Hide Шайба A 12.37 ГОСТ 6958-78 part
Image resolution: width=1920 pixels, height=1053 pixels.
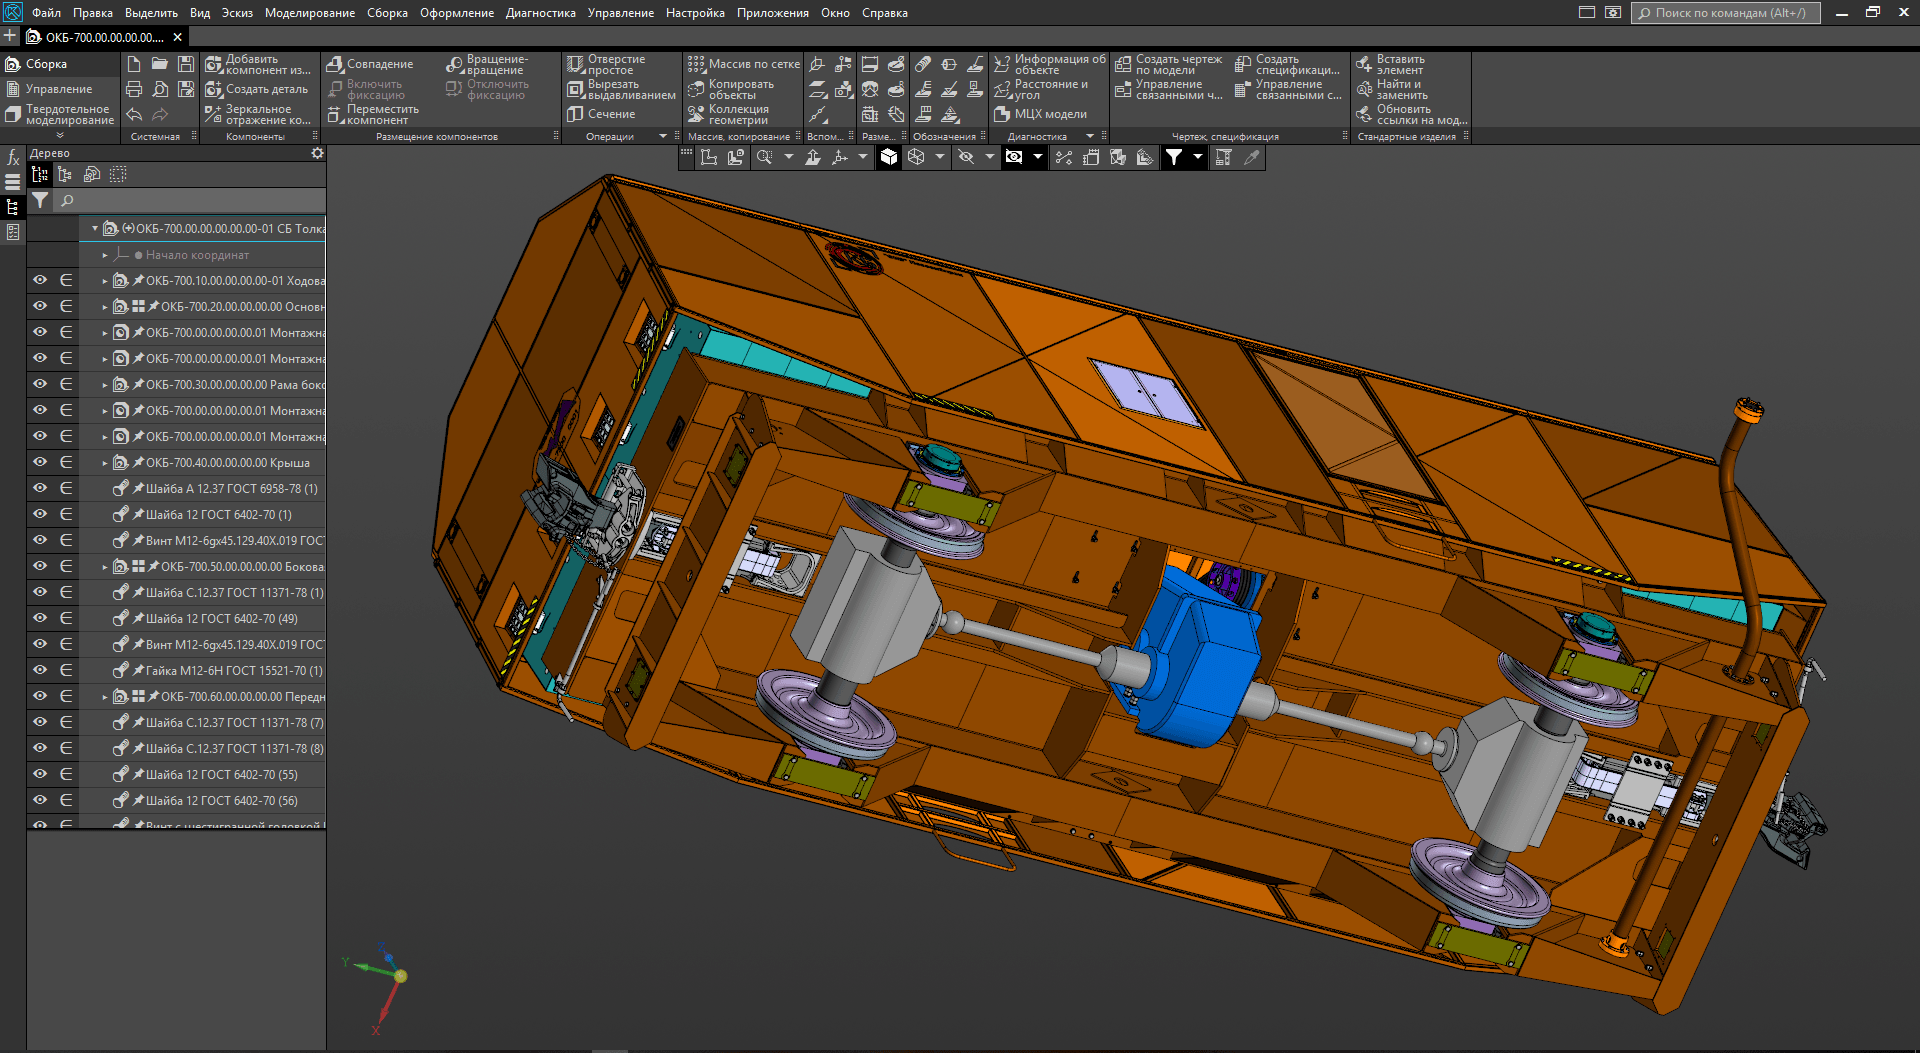click(x=40, y=488)
